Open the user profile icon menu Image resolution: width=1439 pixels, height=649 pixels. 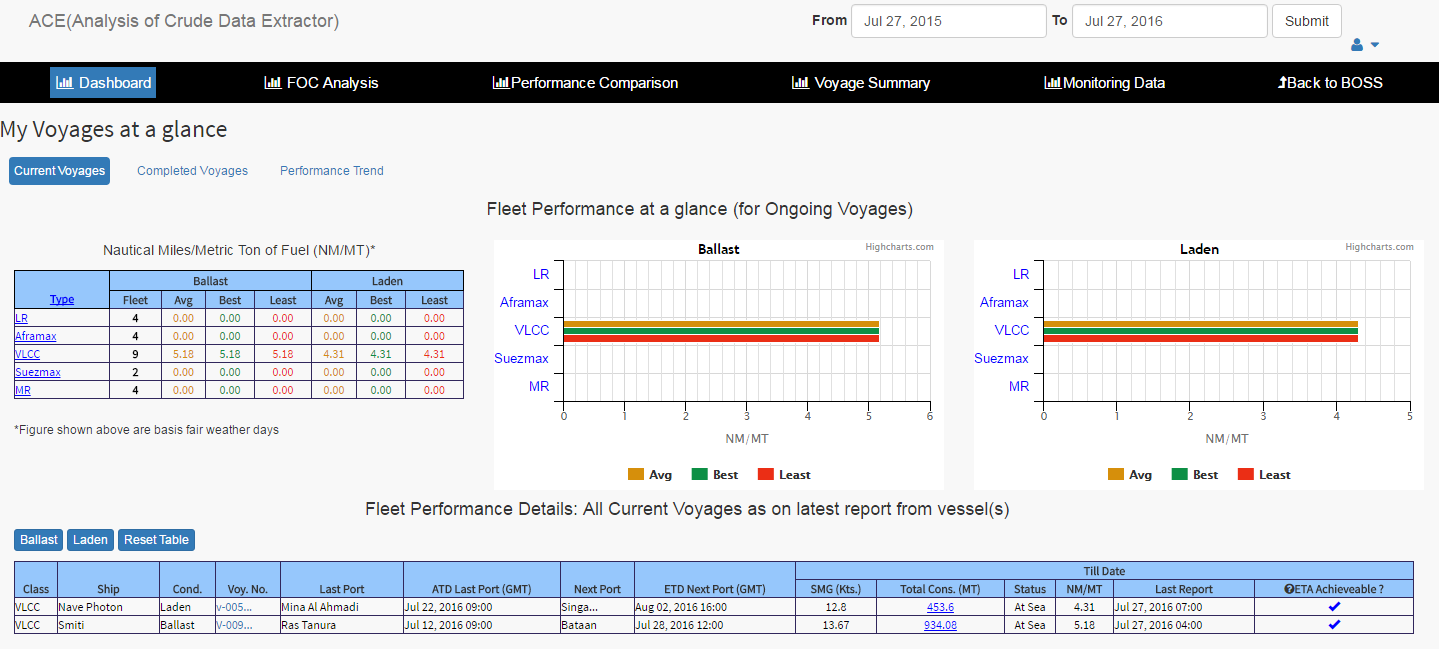pos(1357,45)
